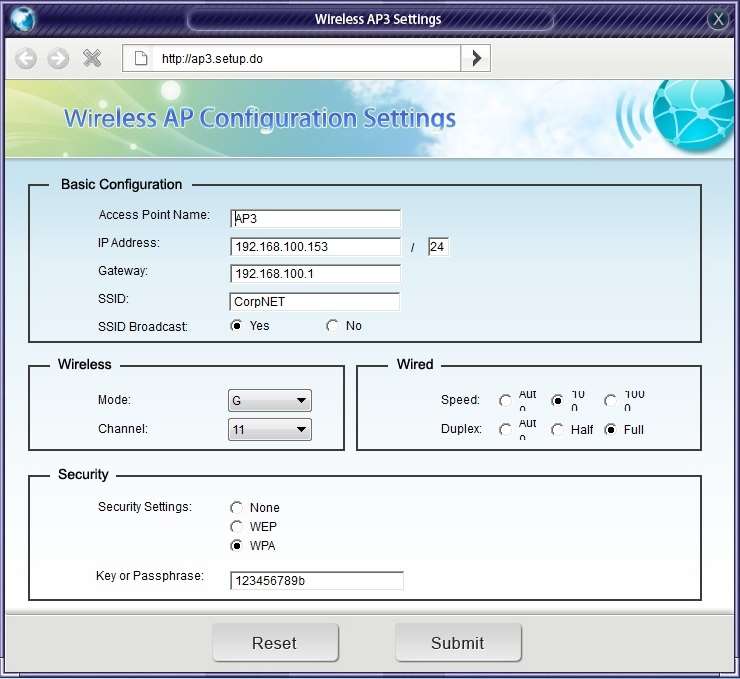This screenshot has width=740, height=679.
Task: Open the wireless Mode dropdown
Action: (x=269, y=401)
